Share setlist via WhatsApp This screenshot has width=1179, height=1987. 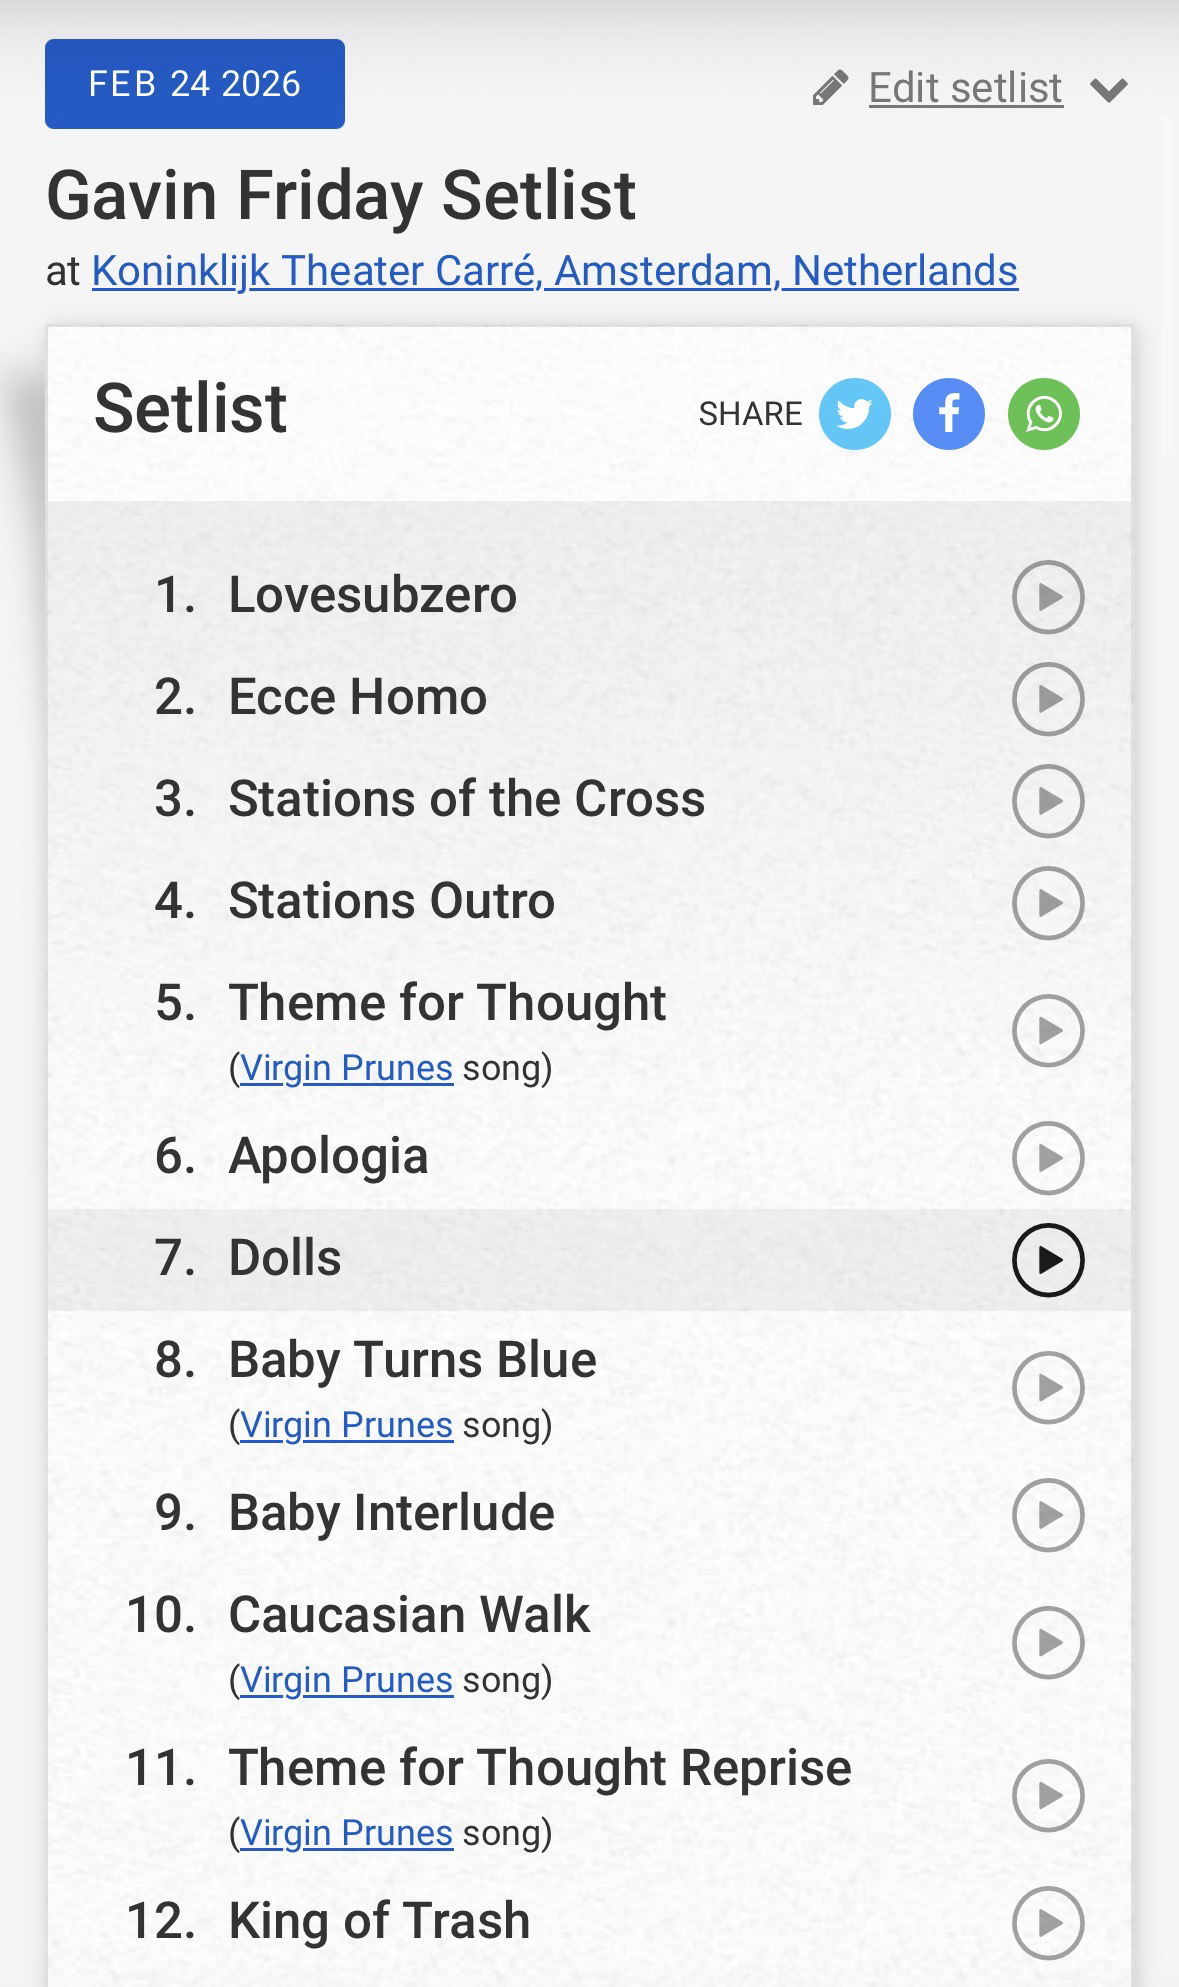coord(1043,414)
